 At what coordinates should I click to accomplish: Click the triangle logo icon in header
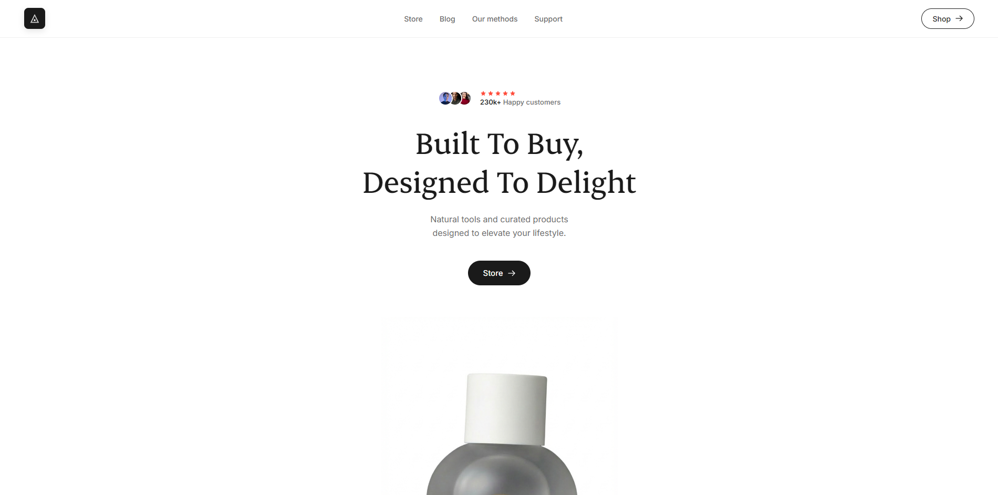coord(34,18)
